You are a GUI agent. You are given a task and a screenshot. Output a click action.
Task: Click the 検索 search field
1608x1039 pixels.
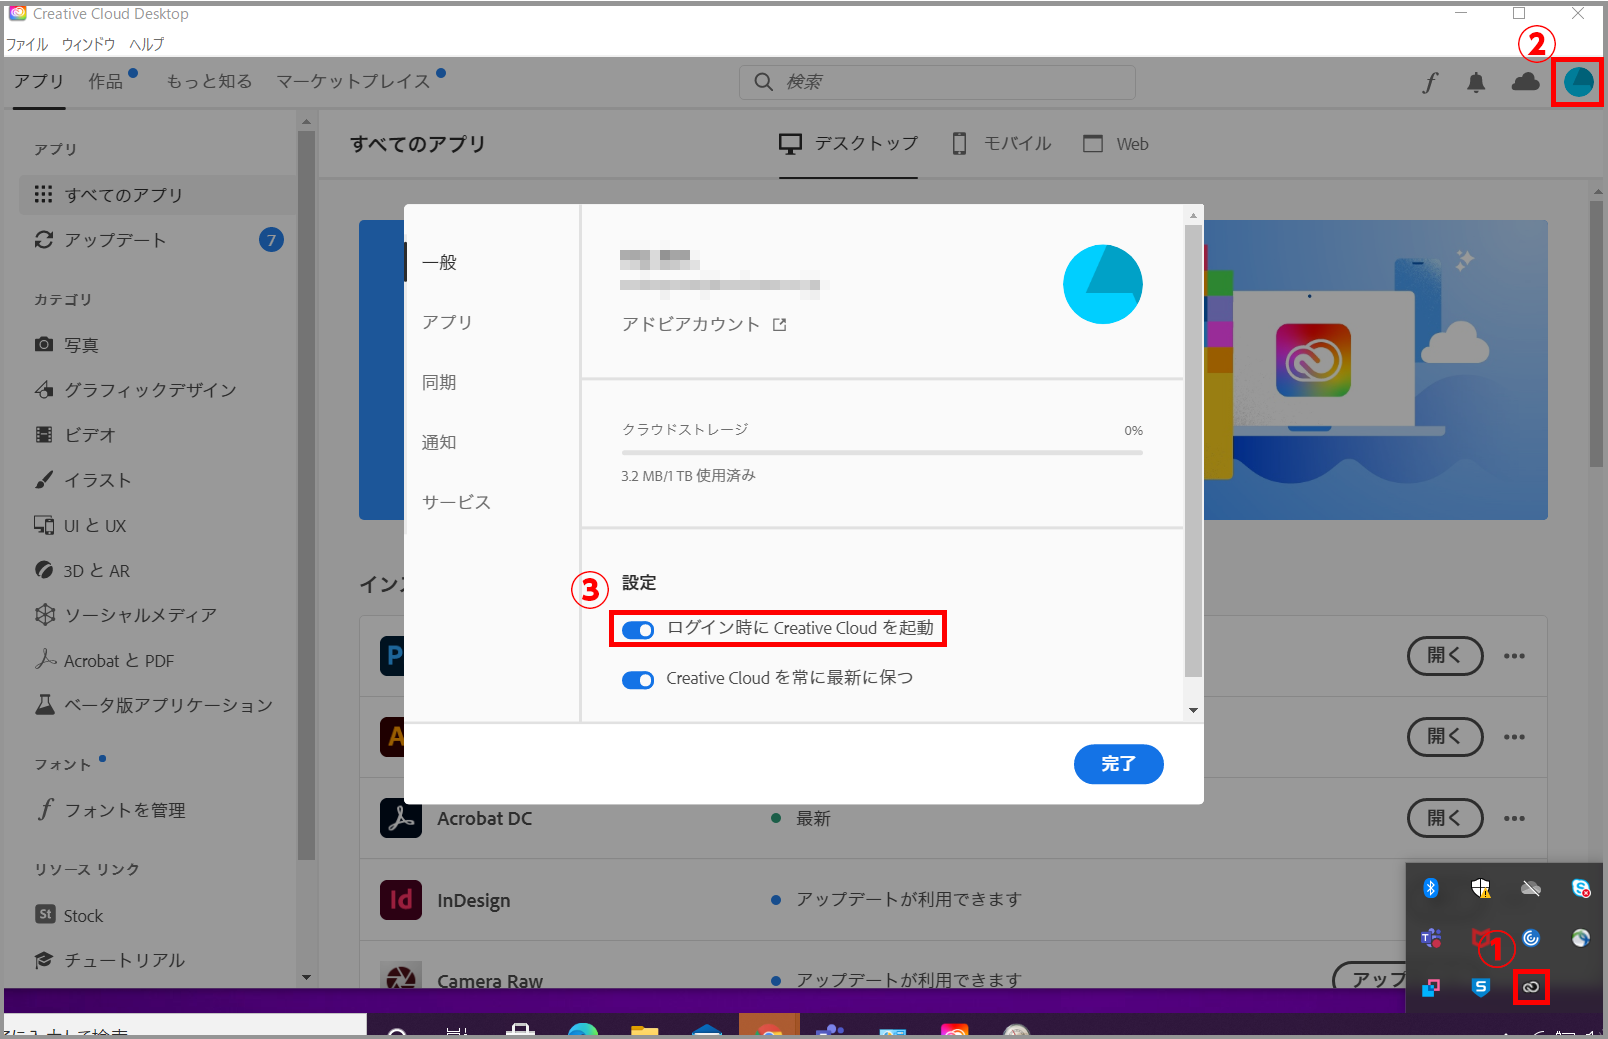point(936,82)
